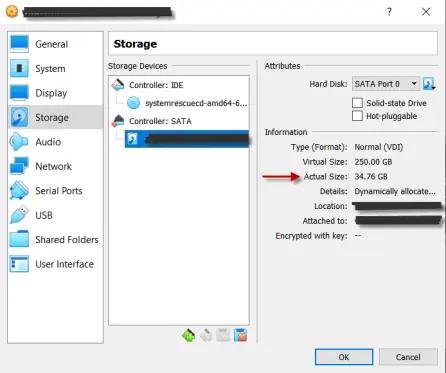Open the System settings category
446x373 pixels.
55,69
